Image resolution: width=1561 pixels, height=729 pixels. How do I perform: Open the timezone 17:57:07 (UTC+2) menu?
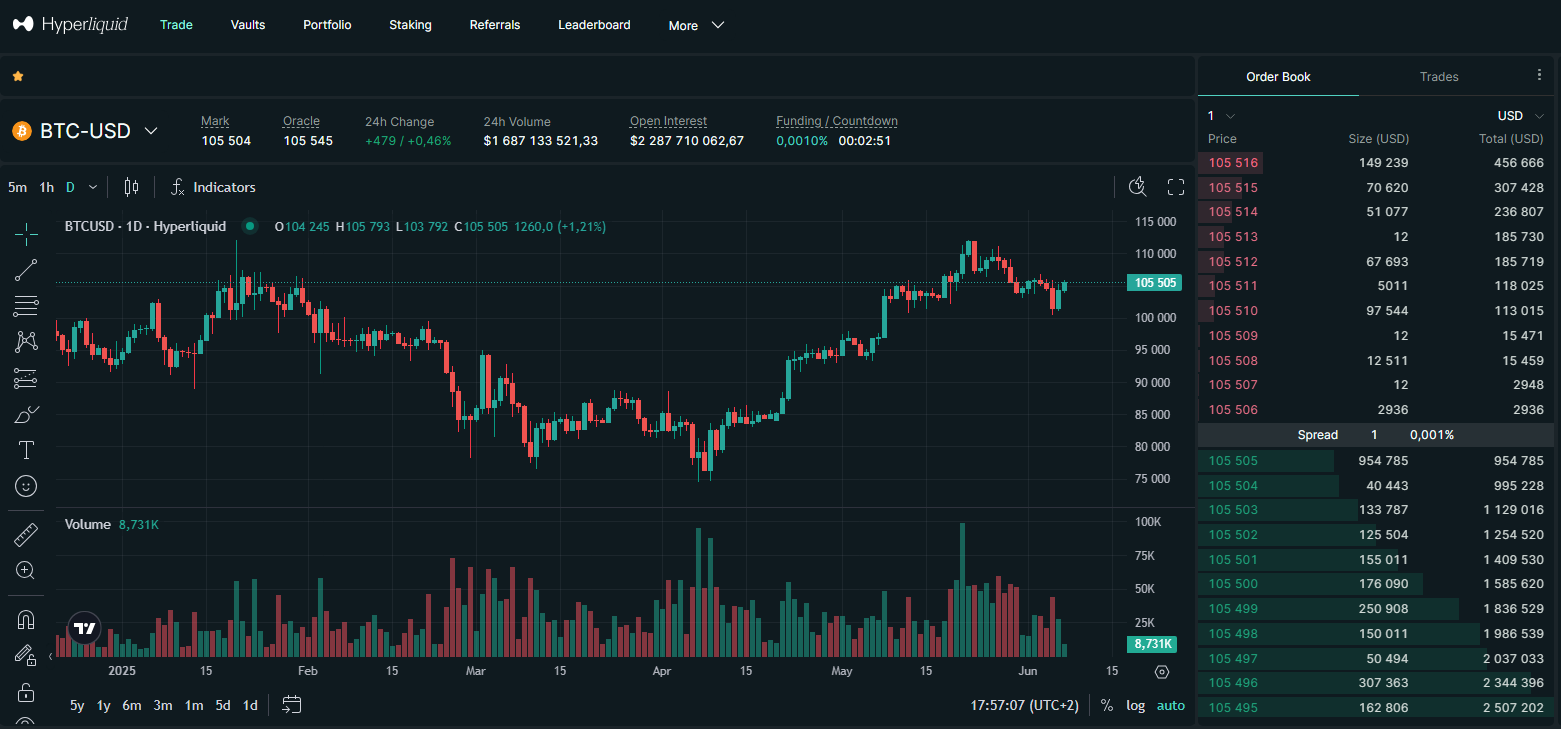[1024, 705]
